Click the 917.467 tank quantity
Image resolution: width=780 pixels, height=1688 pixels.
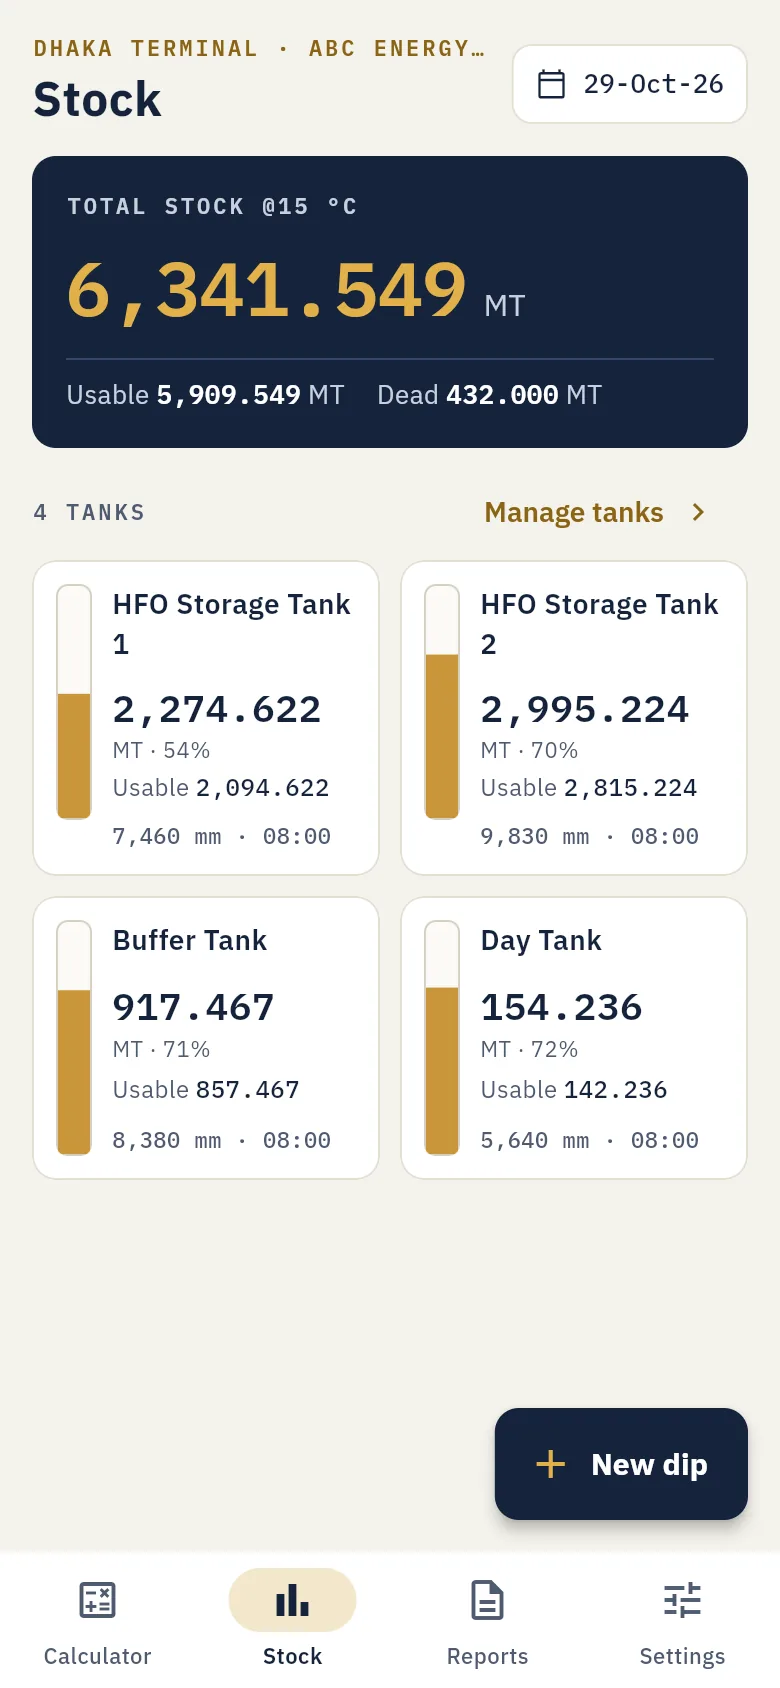[x=193, y=1007]
